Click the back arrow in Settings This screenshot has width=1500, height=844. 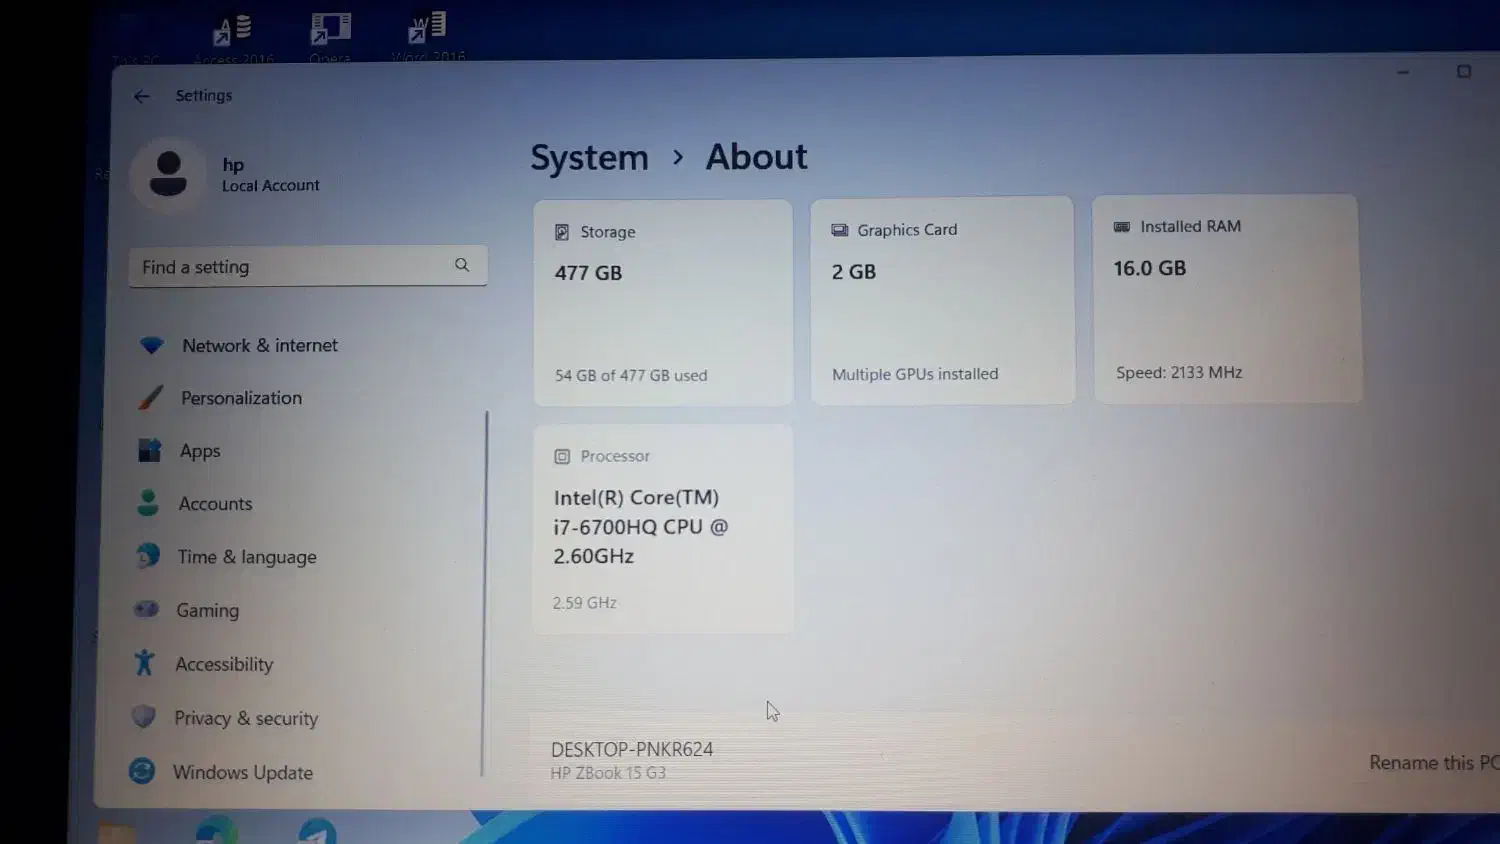point(142,96)
